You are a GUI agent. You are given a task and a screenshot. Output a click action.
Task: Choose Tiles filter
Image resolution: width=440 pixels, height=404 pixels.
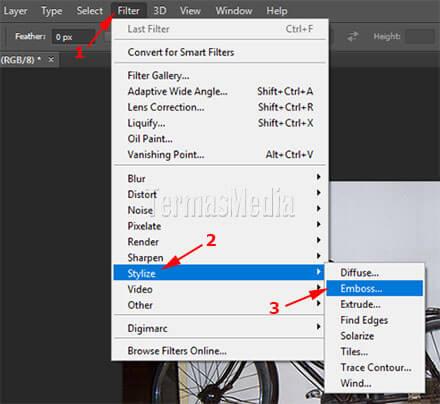(374, 352)
